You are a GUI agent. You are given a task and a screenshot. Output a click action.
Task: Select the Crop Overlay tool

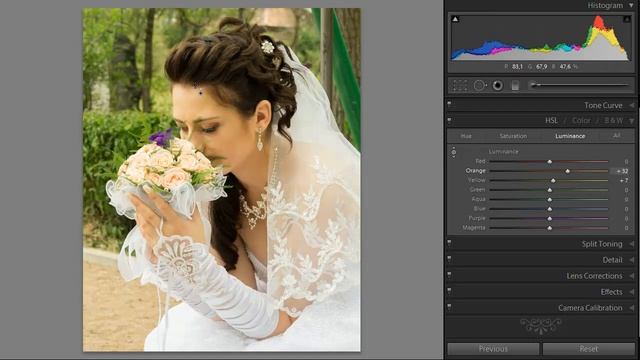click(x=459, y=85)
